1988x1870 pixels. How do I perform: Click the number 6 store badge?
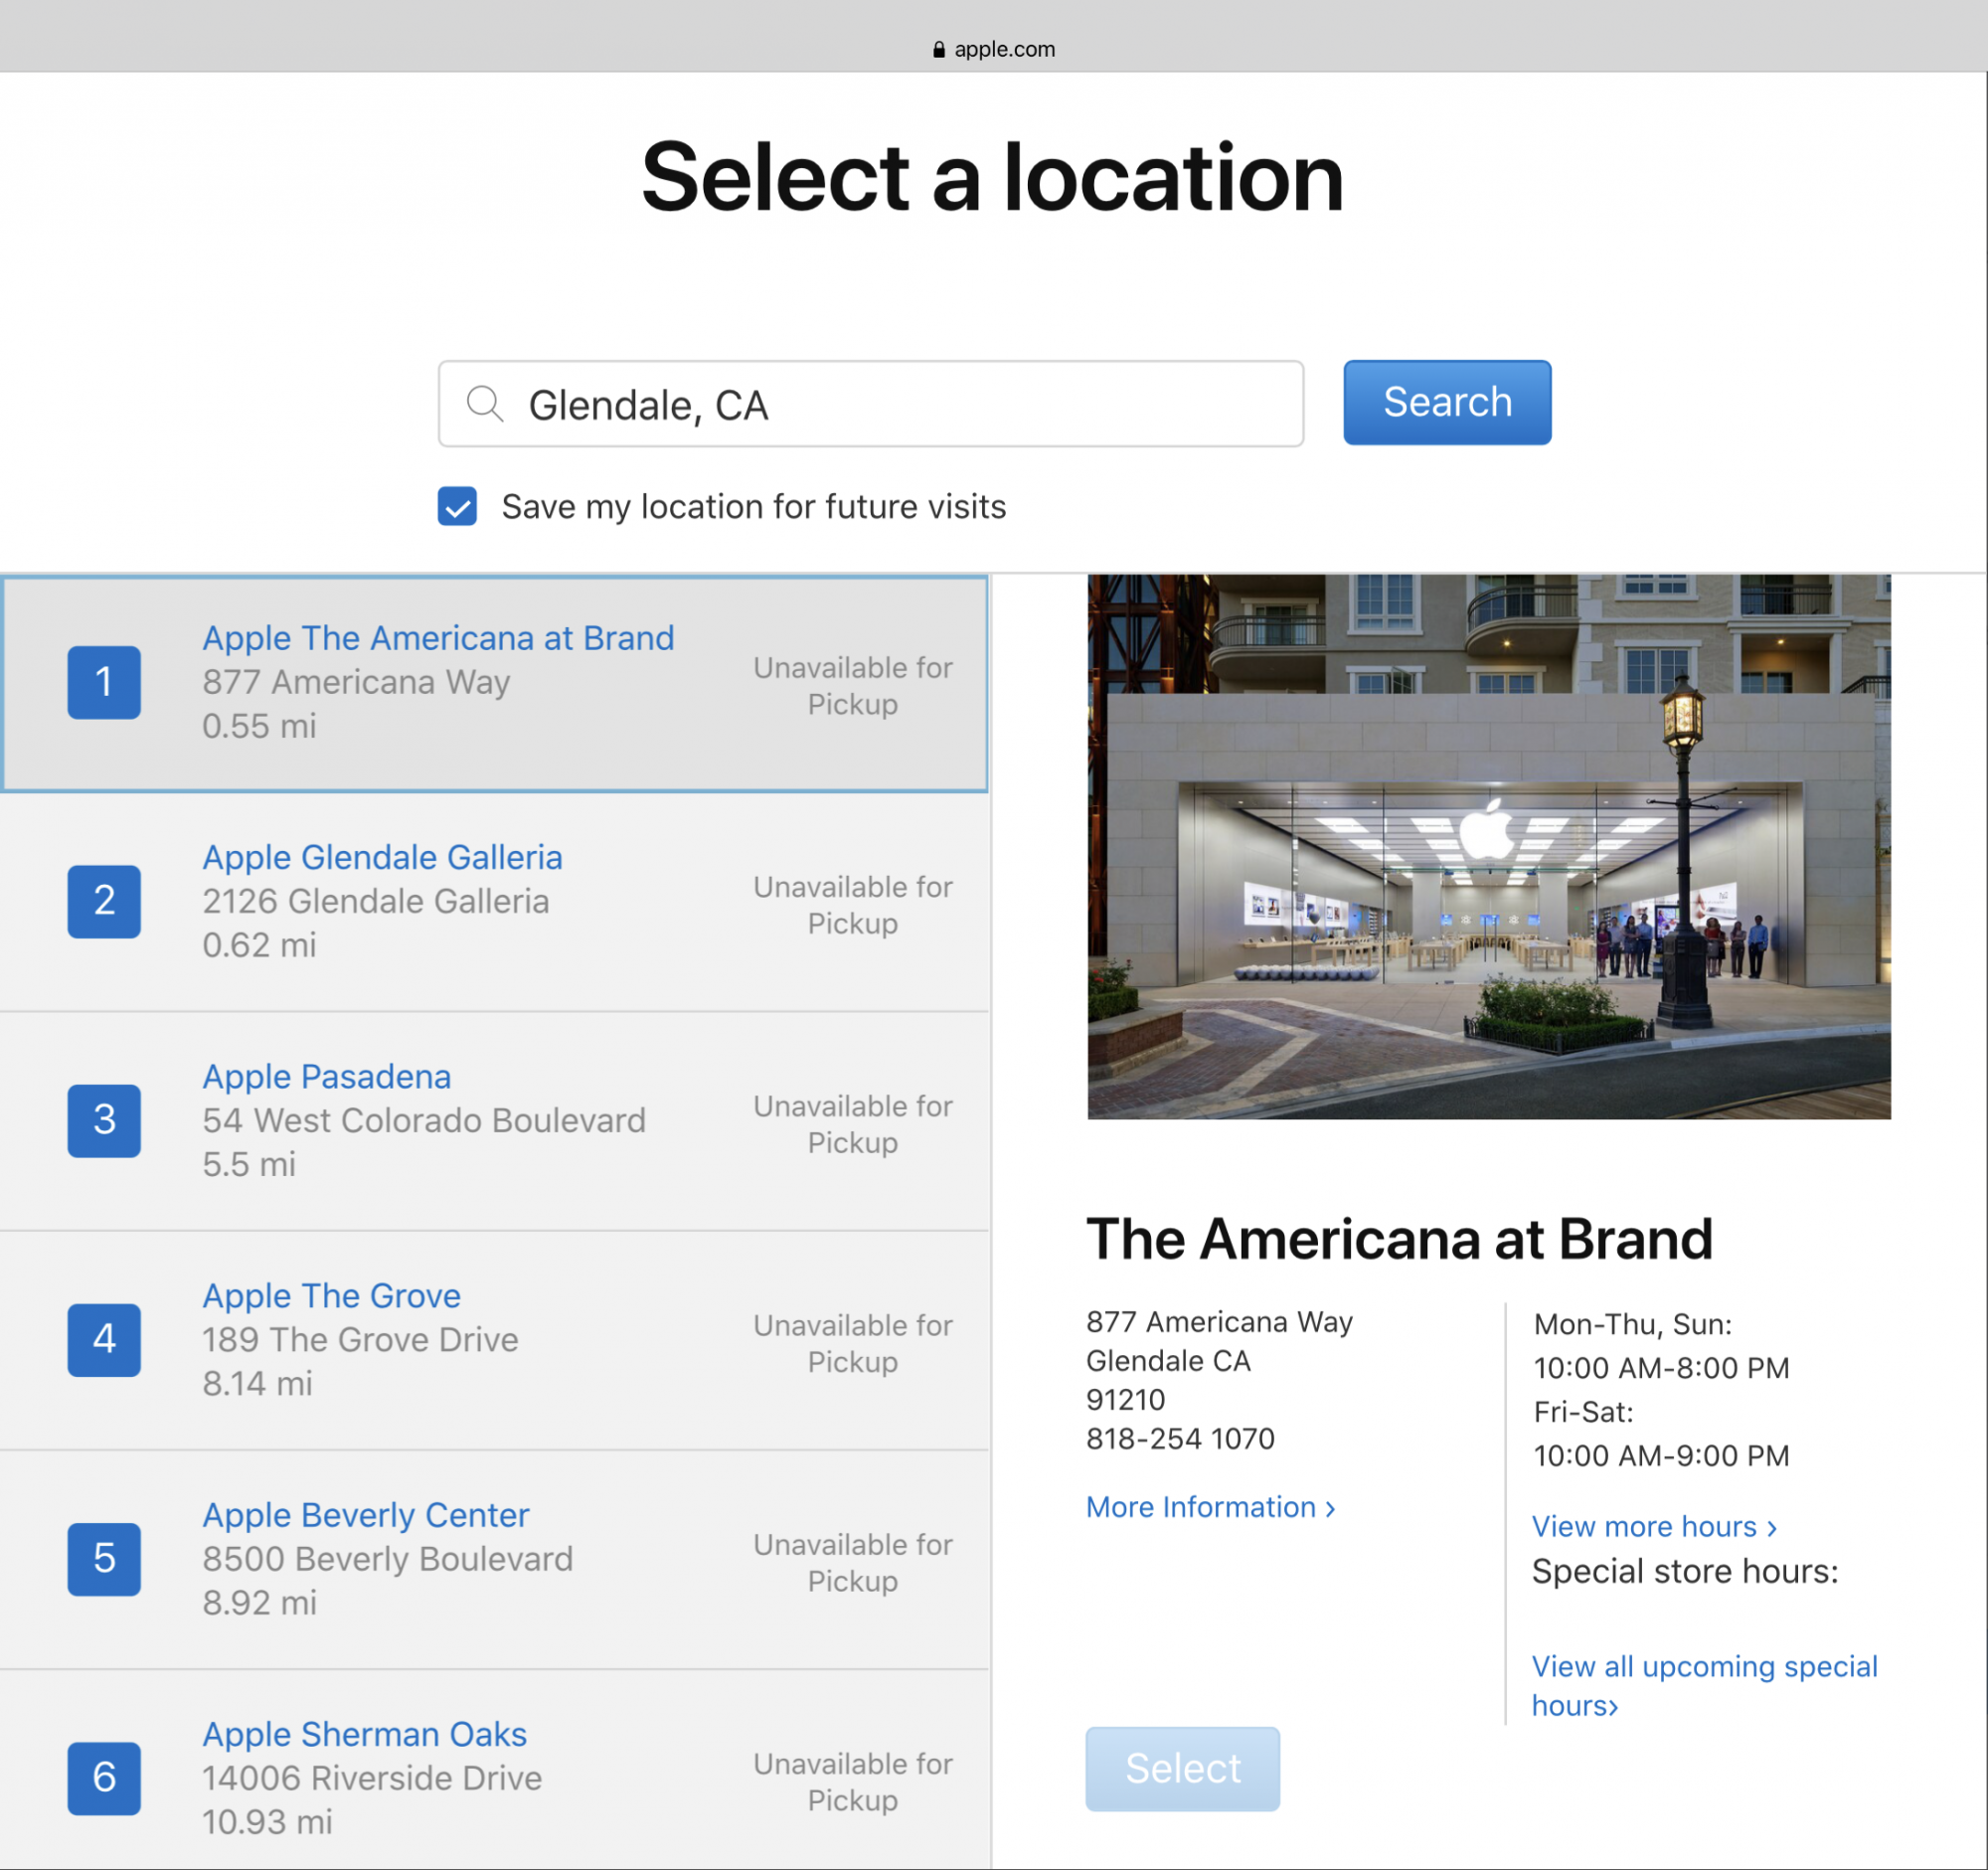104,1777
